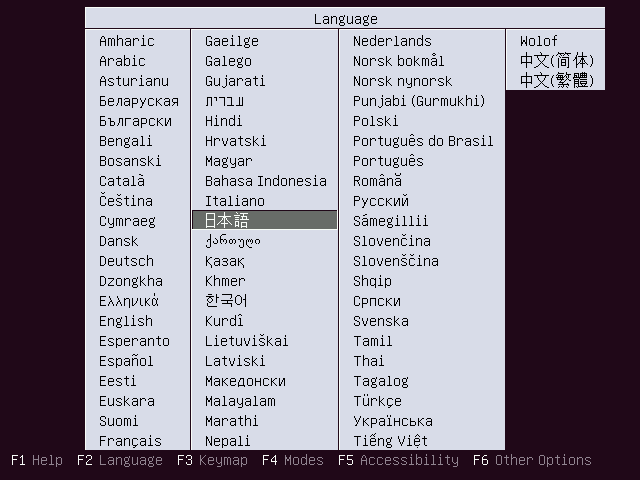Select 中文(简体) simplified Chinese
The height and width of the screenshot is (480, 640).
[x=556, y=61]
